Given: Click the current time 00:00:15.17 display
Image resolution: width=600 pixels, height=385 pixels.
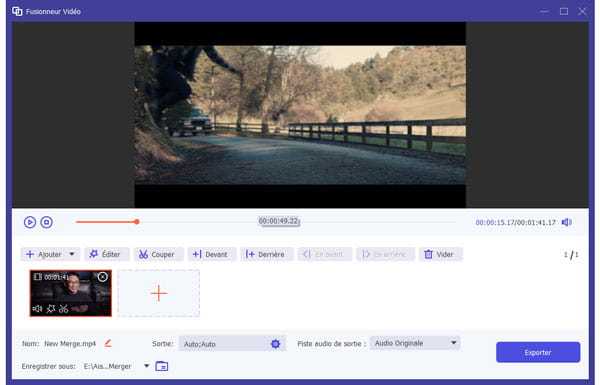Looking at the screenshot, I should point(495,222).
